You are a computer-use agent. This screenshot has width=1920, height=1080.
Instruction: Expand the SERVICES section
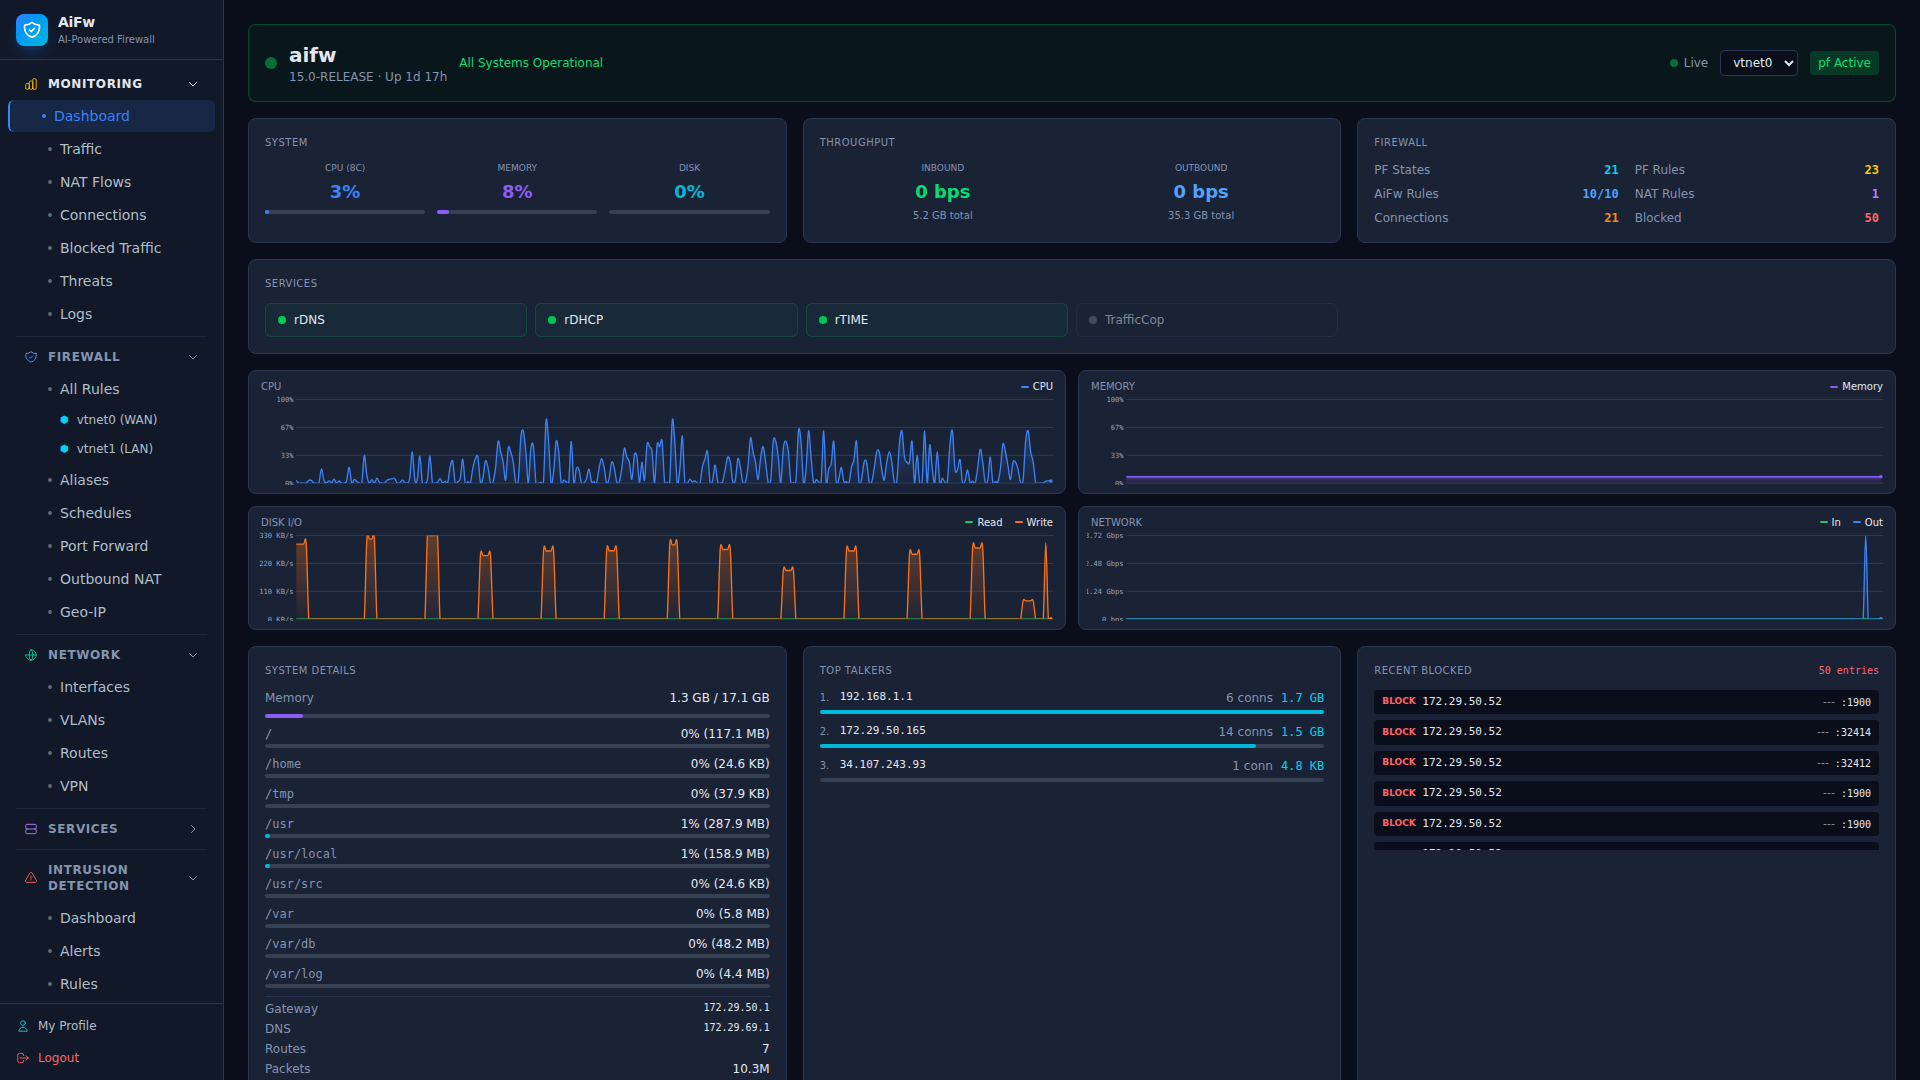tap(192, 828)
